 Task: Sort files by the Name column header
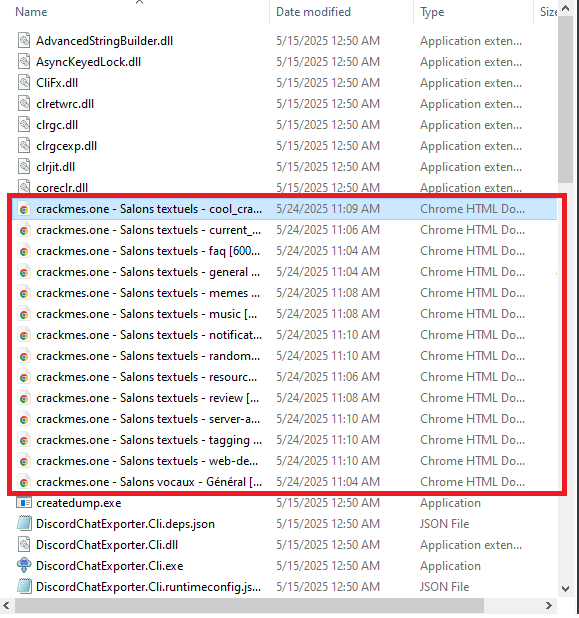(31, 12)
